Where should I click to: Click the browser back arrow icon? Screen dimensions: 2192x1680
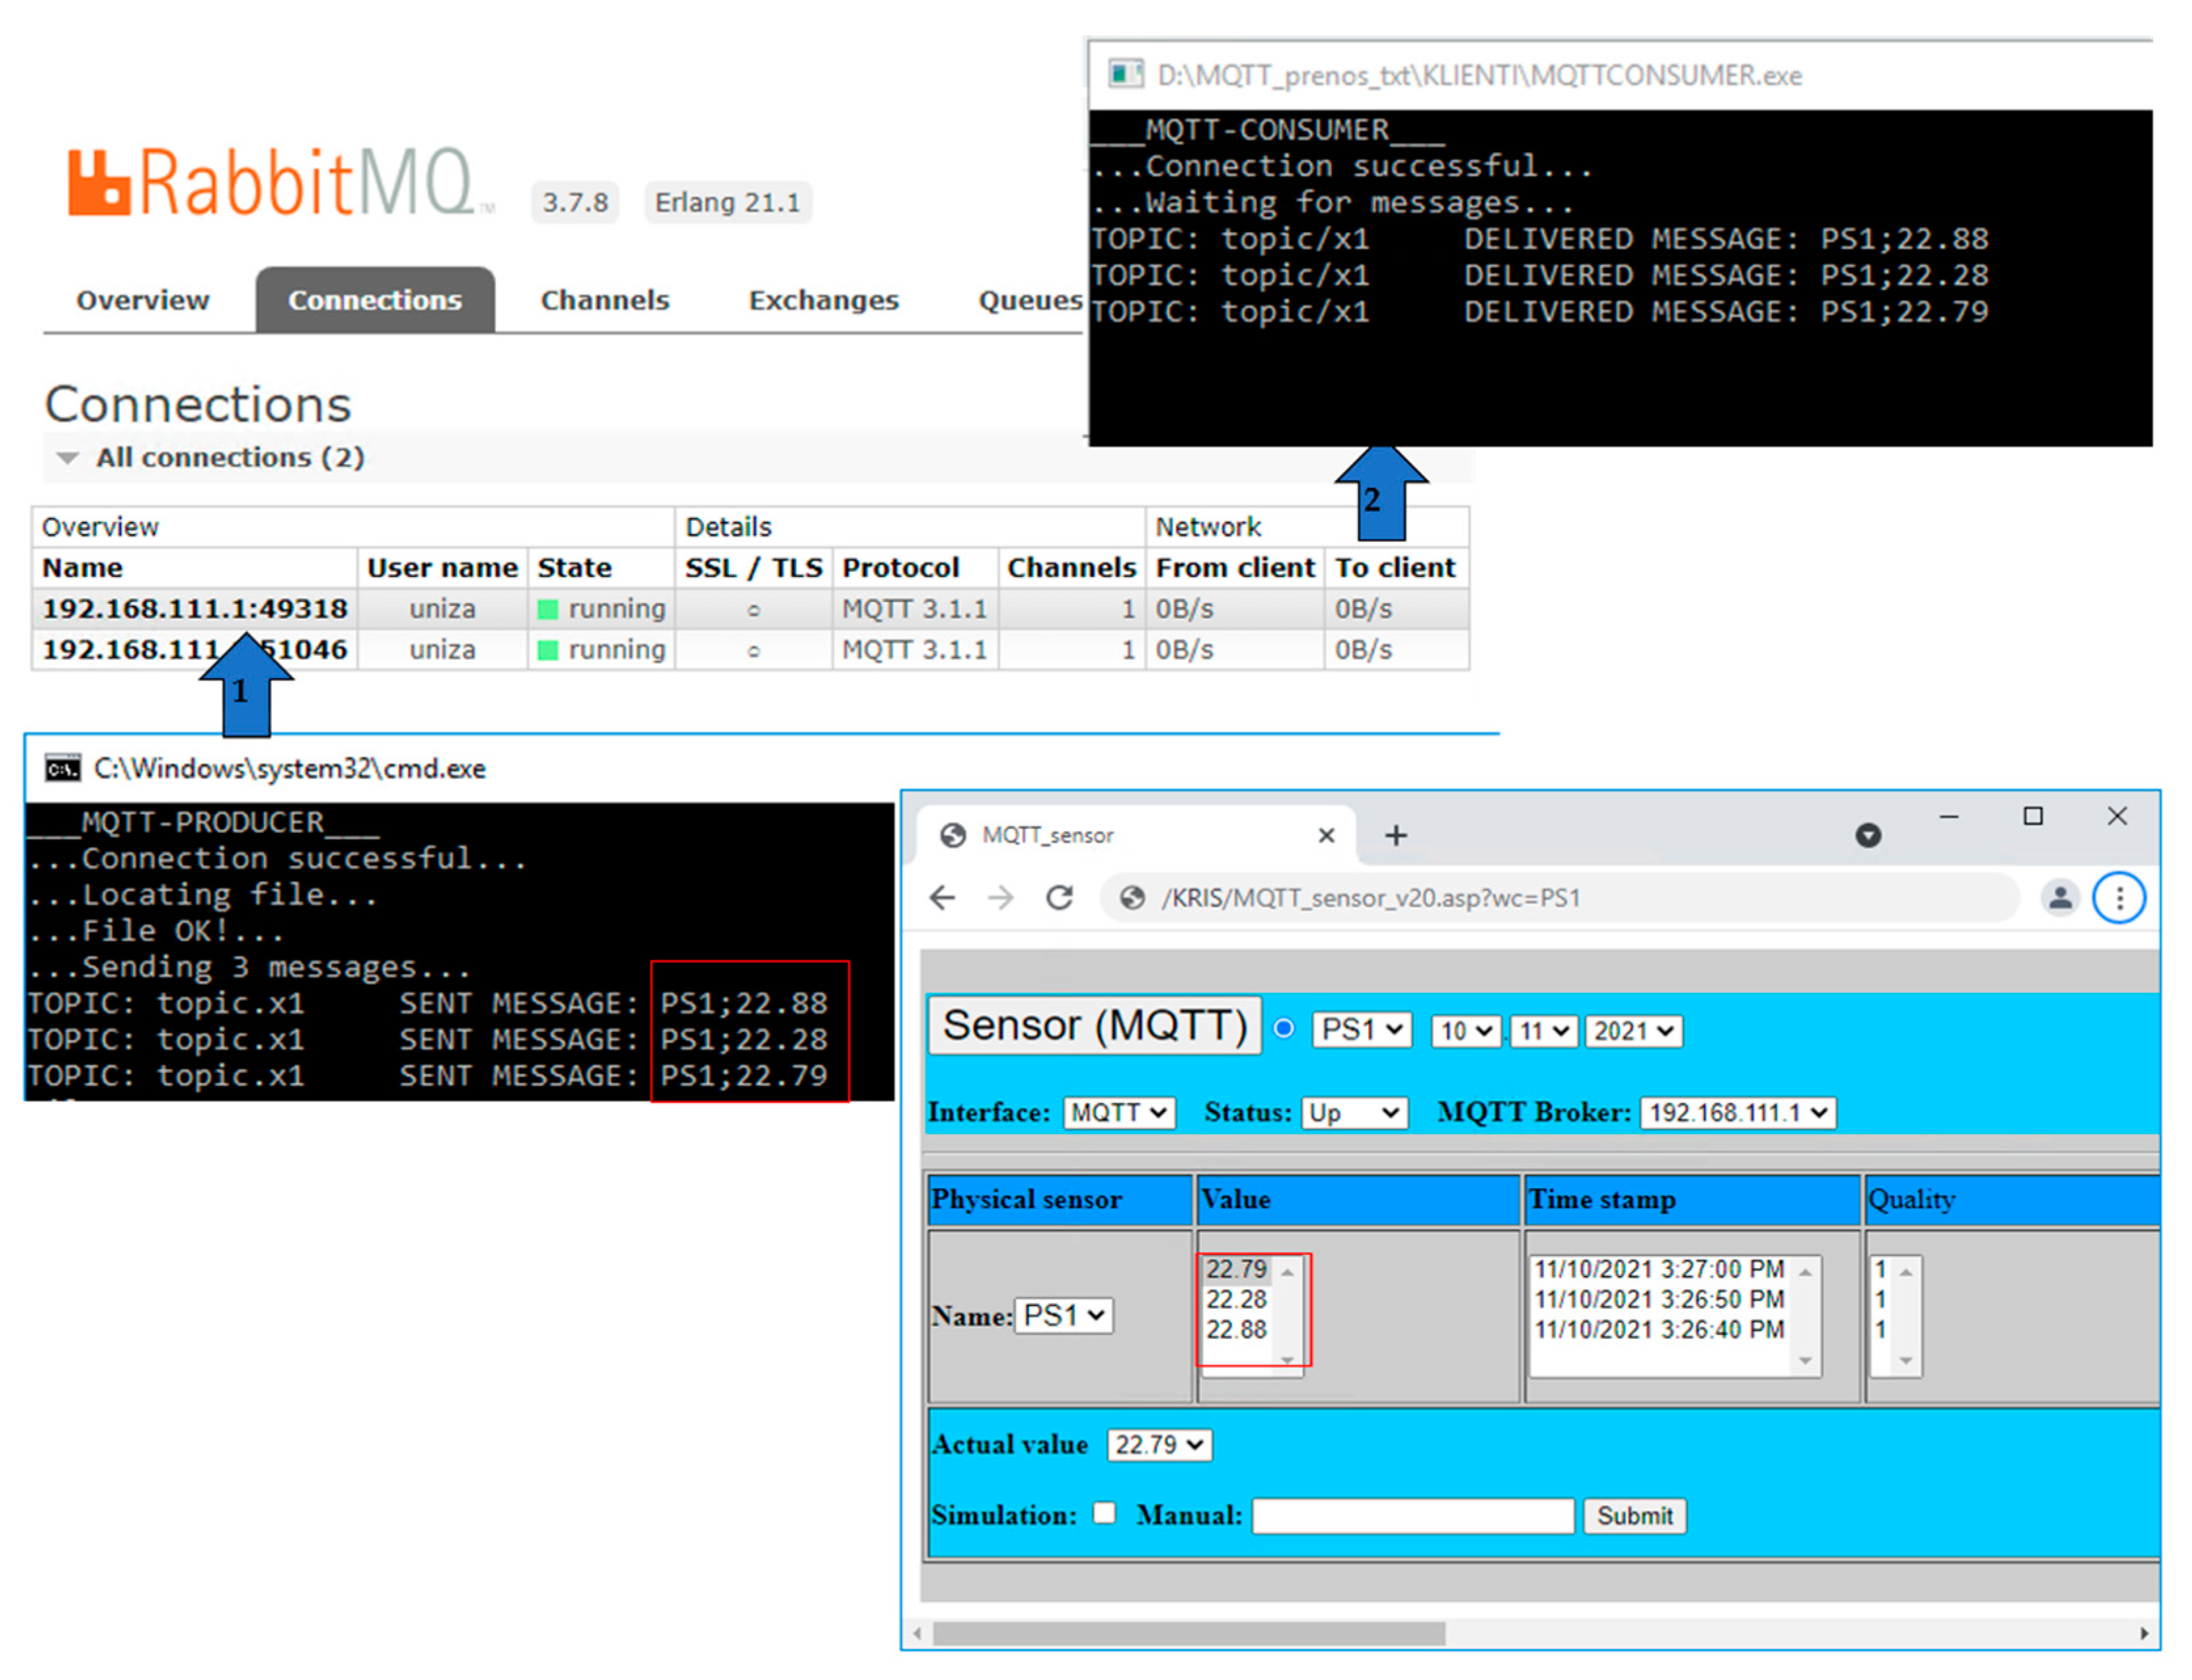click(x=942, y=897)
